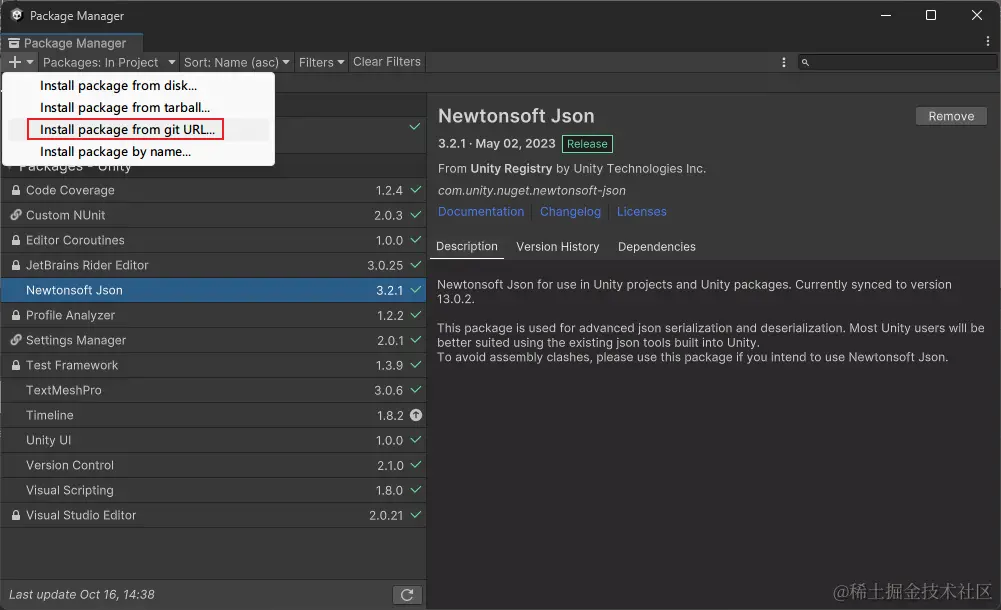
Task: Switch to the Dependencies tab
Action: pyautogui.click(x=656, y=246)
